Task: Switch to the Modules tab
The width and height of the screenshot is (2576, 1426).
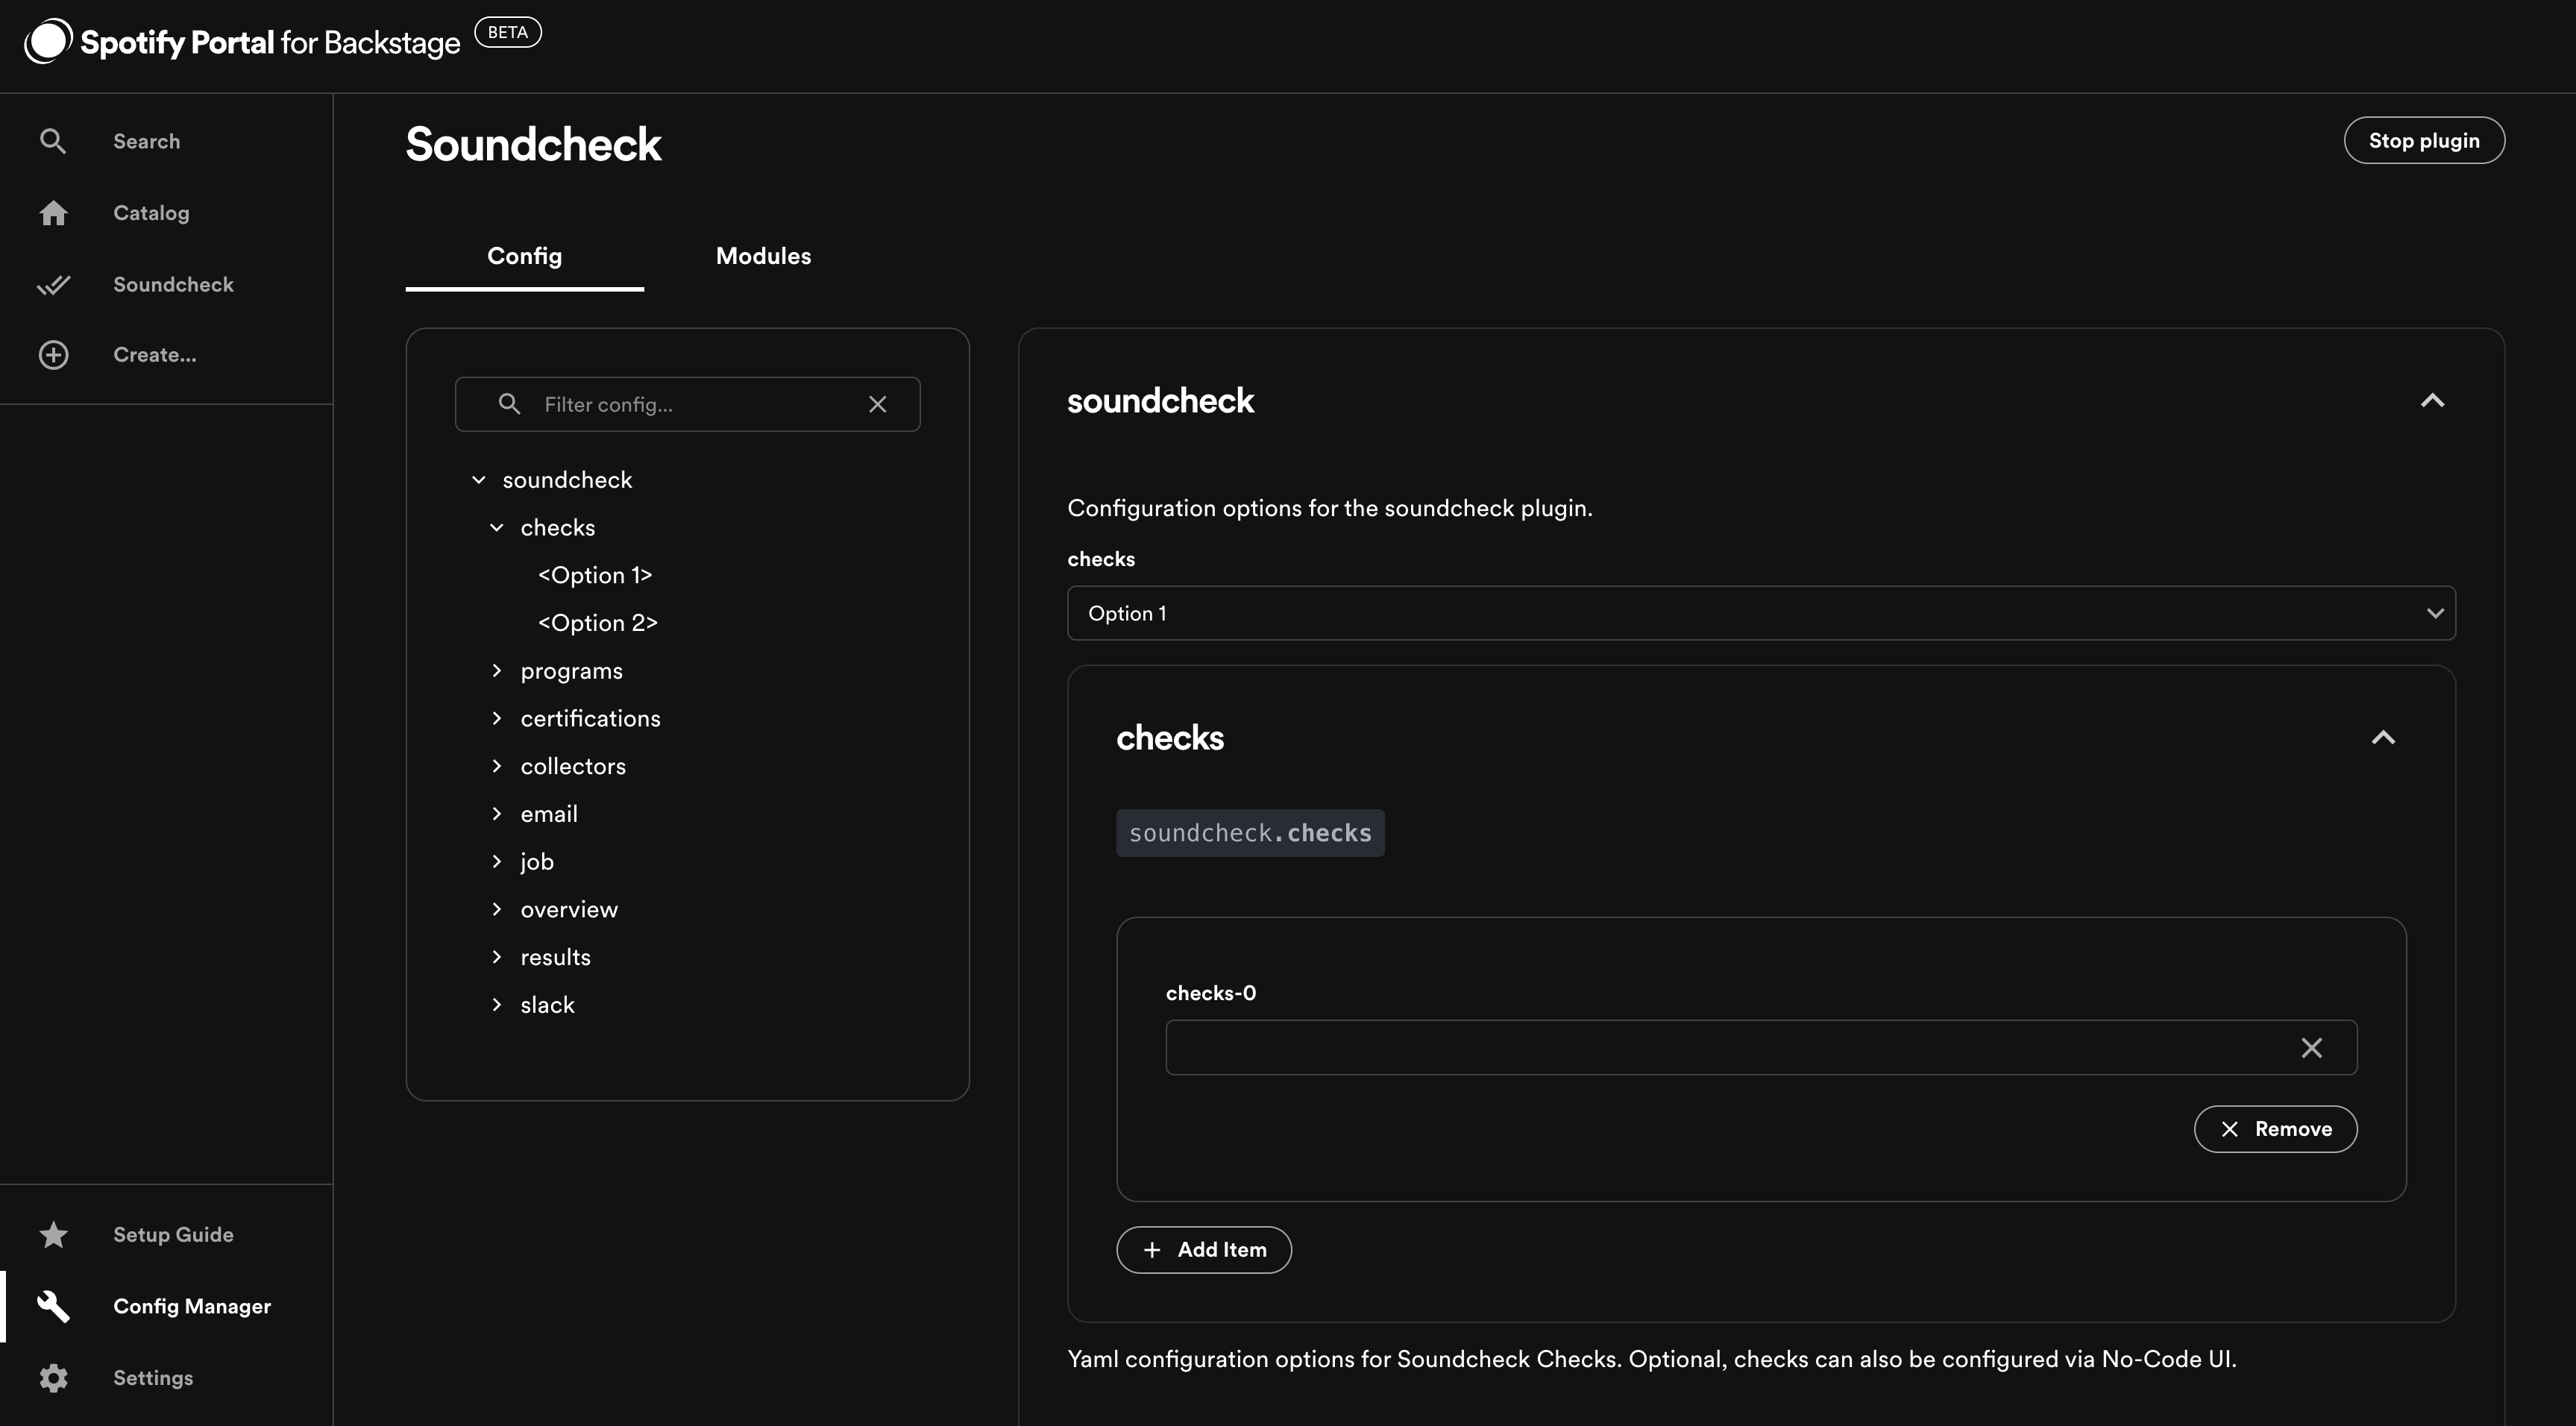Action: pos(763,256)
